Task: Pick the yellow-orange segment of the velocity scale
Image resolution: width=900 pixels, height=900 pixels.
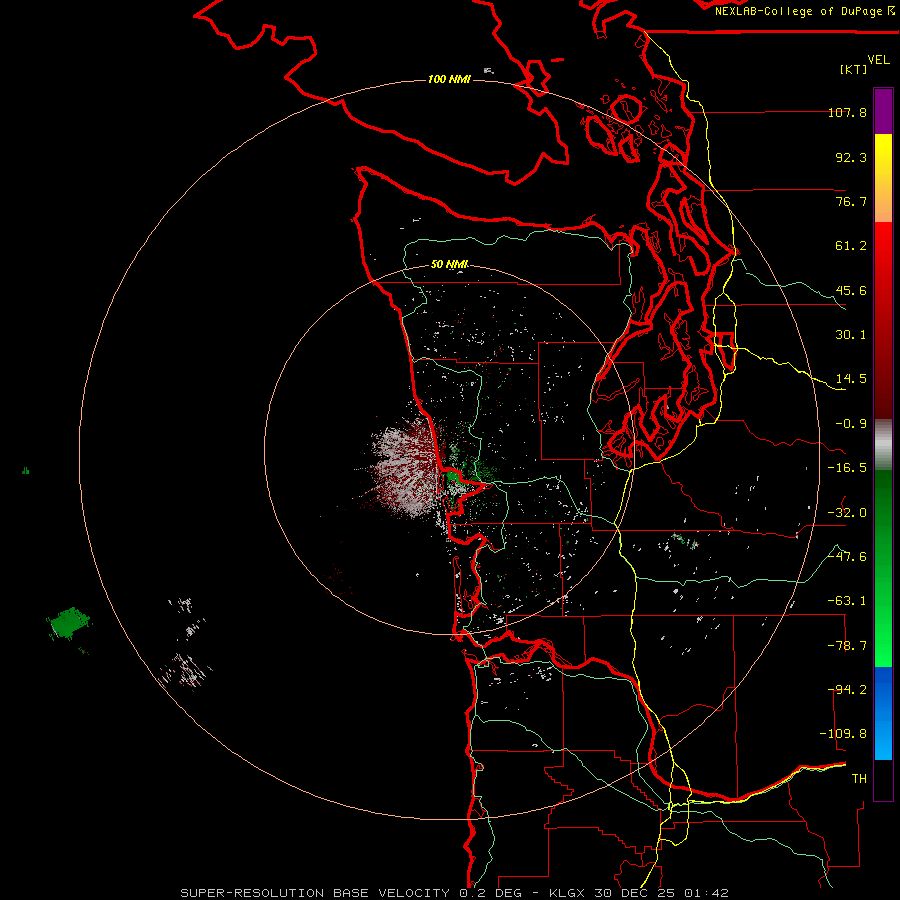Action: (883, 179)
